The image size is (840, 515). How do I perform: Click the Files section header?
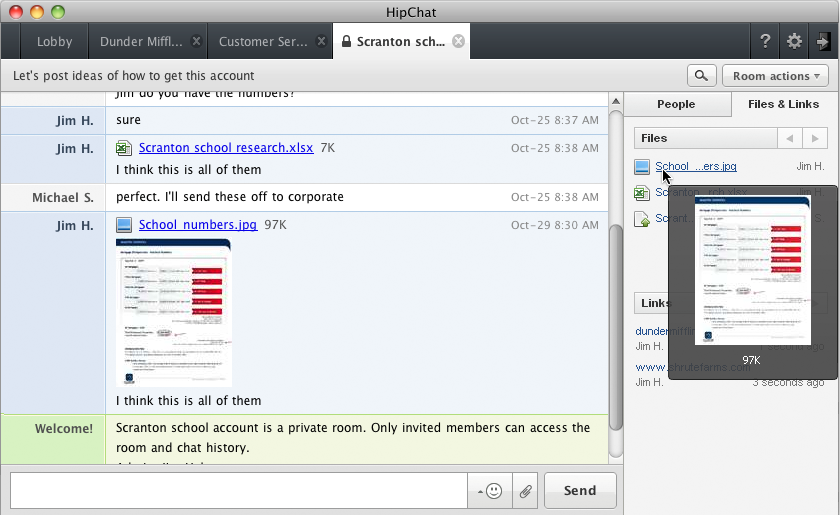point(706,138)
